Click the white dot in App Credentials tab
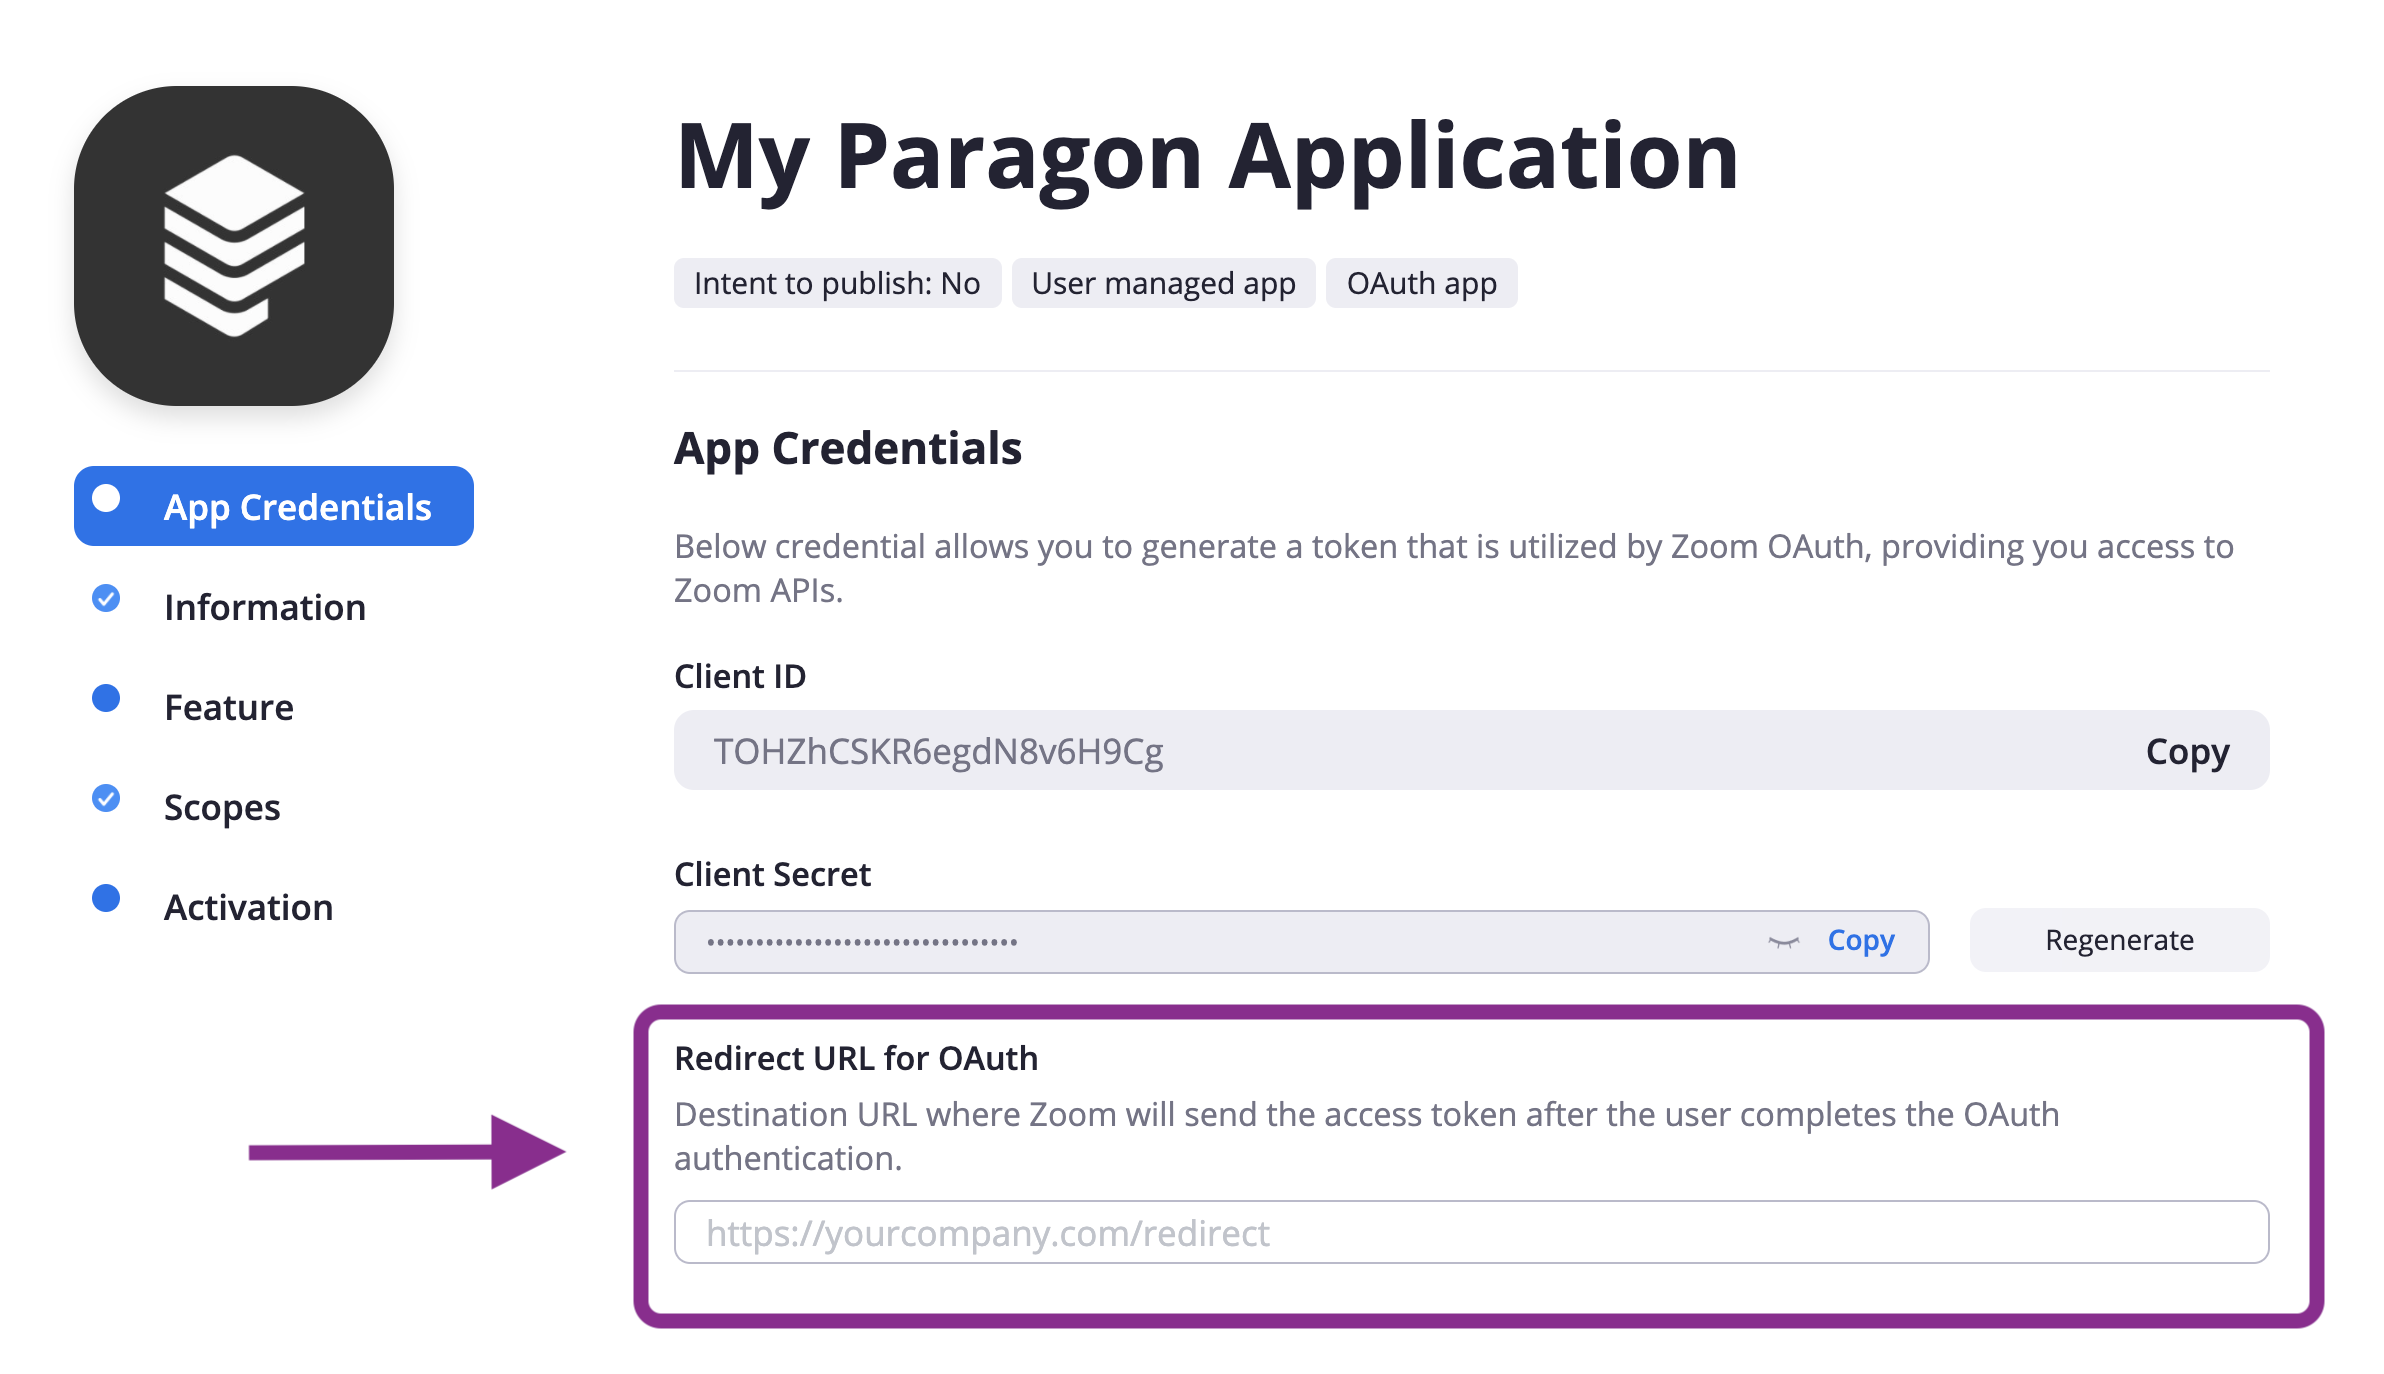The image size is (2384, 1374). [106, 498]
